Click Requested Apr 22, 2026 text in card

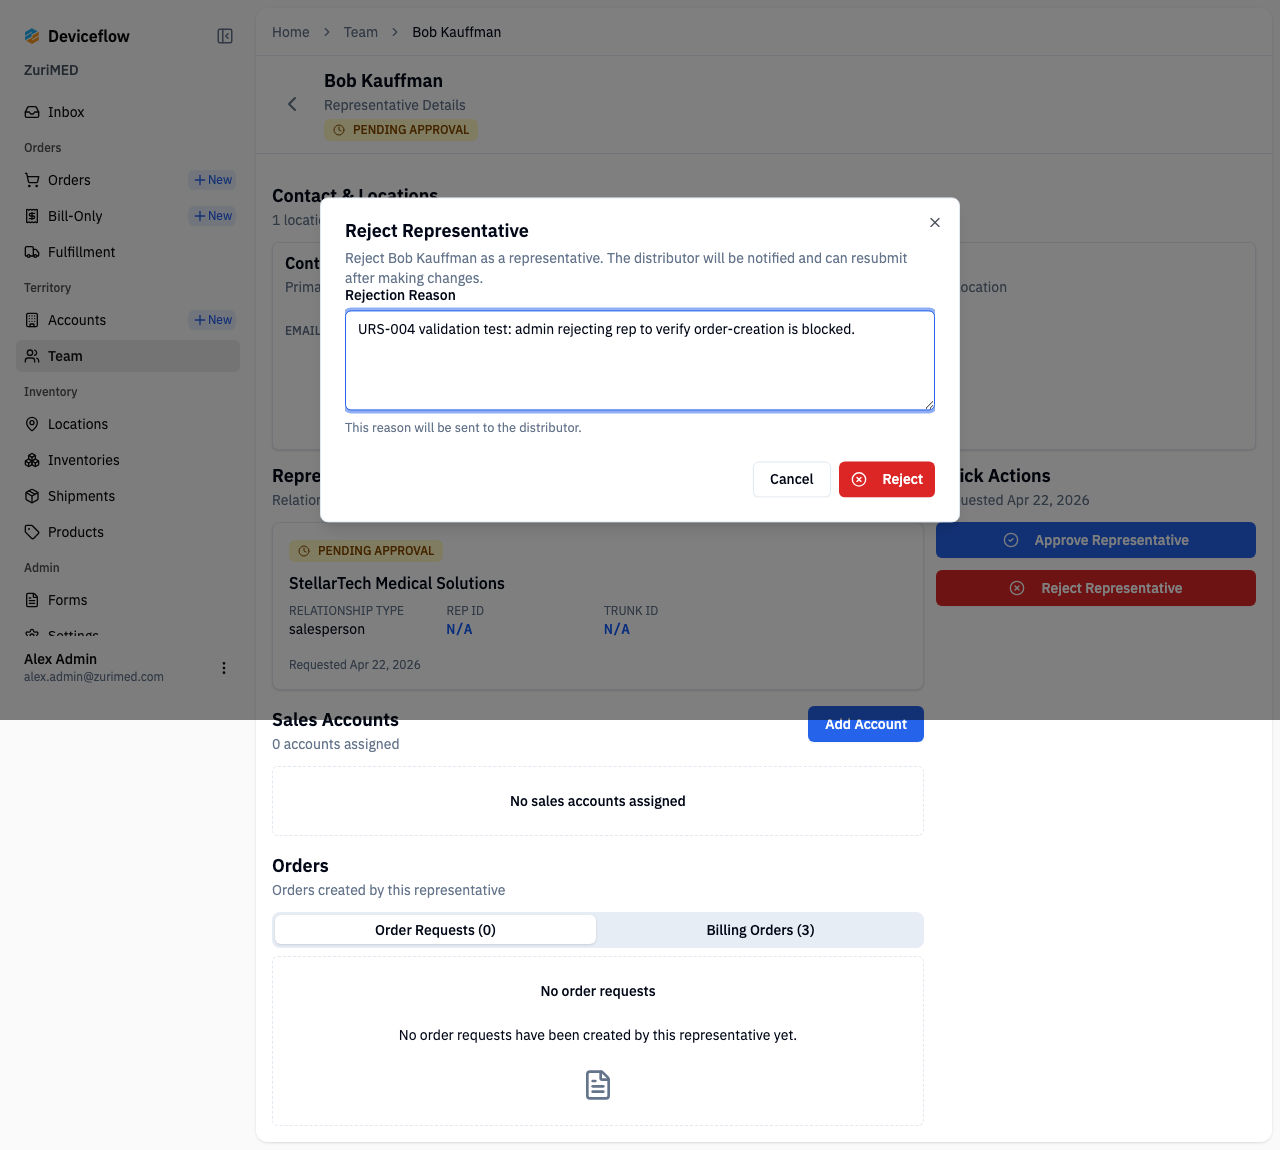pos(355,665)
